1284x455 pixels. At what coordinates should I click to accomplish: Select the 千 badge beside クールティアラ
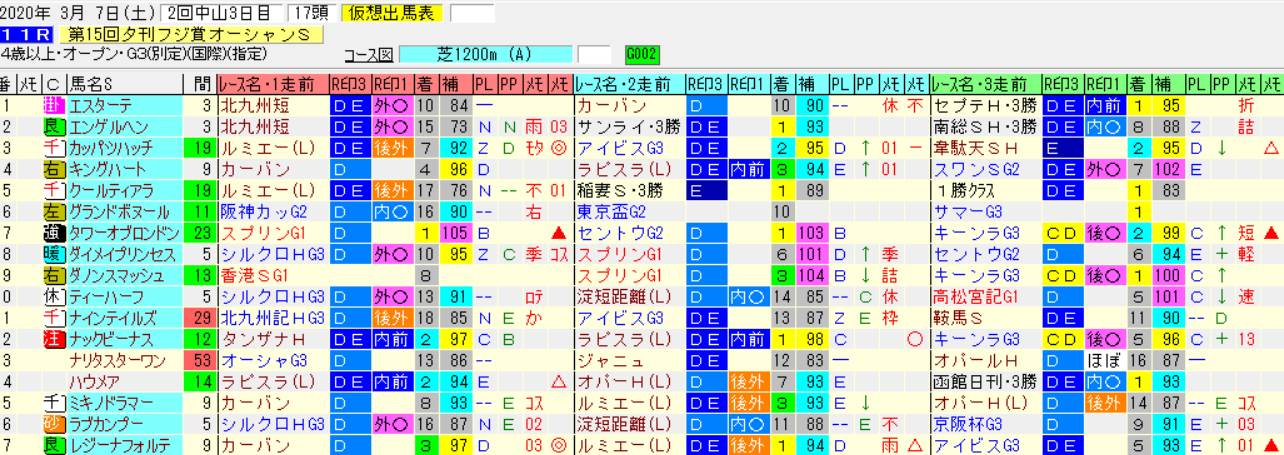click(x=53, y=190)
